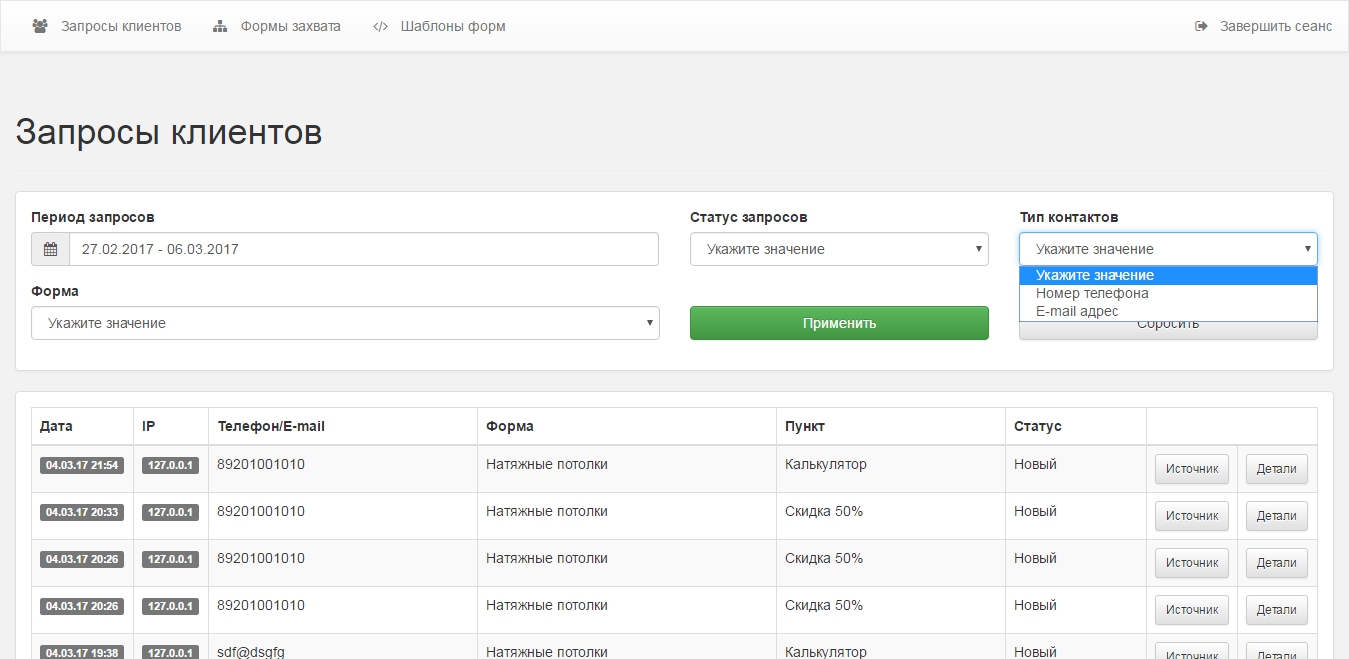Collapse the Тип контактов dropdown
The width and height of the screenshot is (1349, 659).
1167,249
